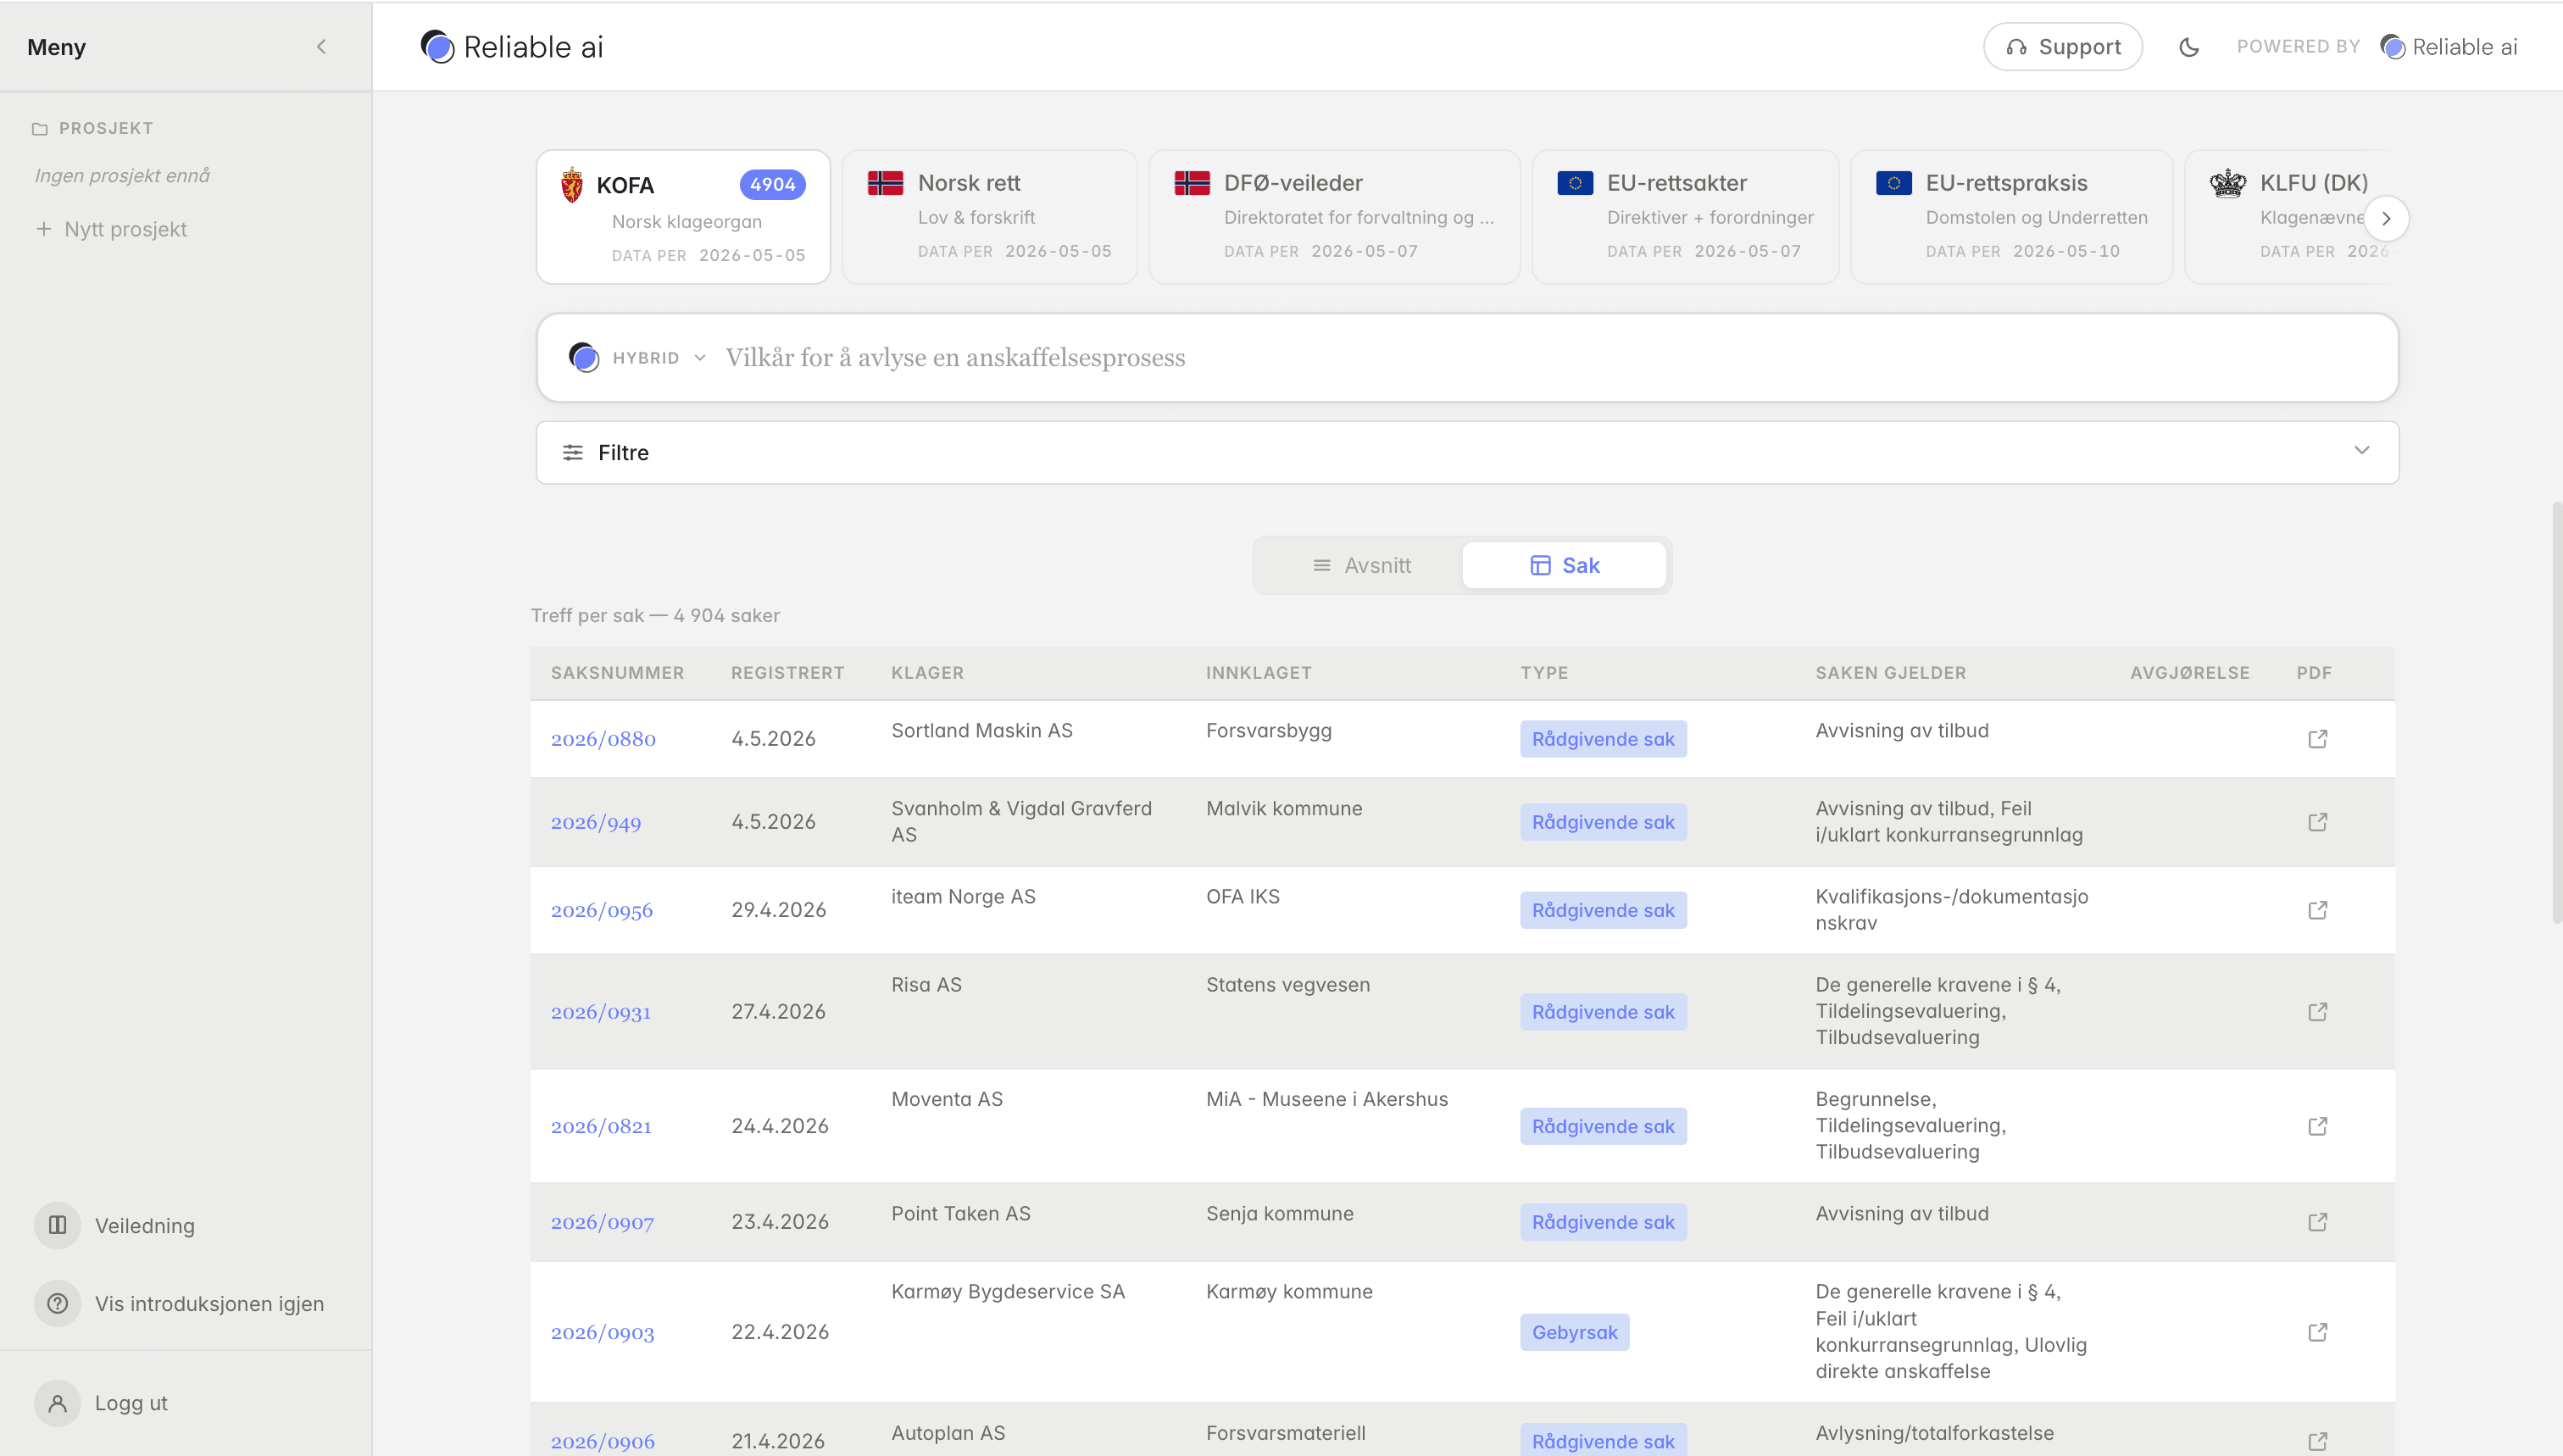2563x1456 pixels.
Task: Open case 2026/0880
Action: click(x=603, y=739)
